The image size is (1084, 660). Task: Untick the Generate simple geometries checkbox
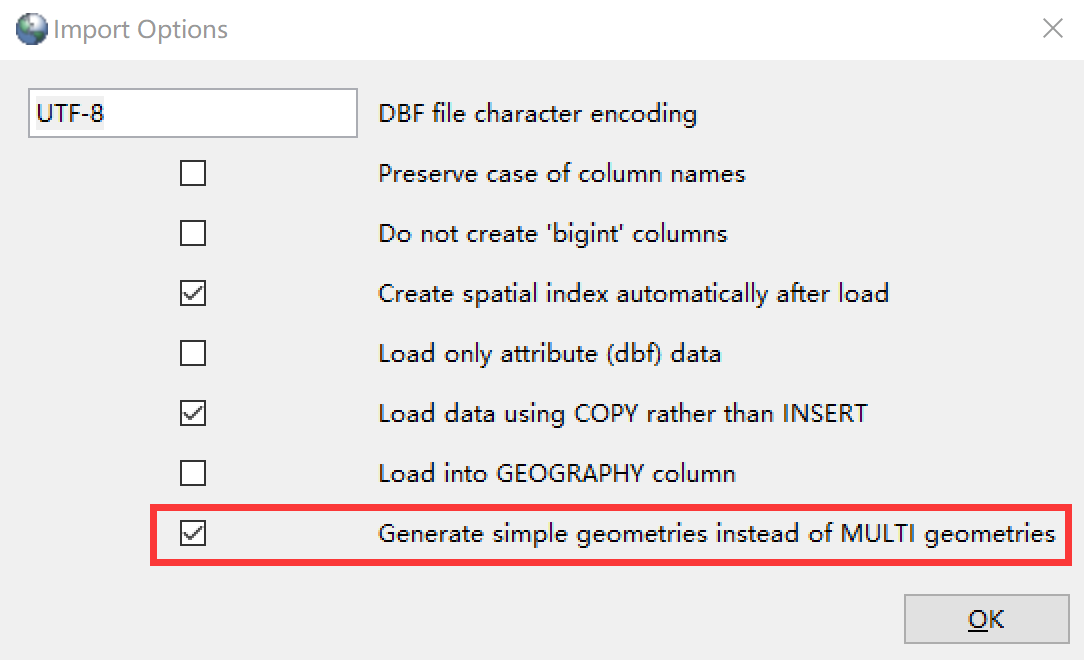(193, 534)
